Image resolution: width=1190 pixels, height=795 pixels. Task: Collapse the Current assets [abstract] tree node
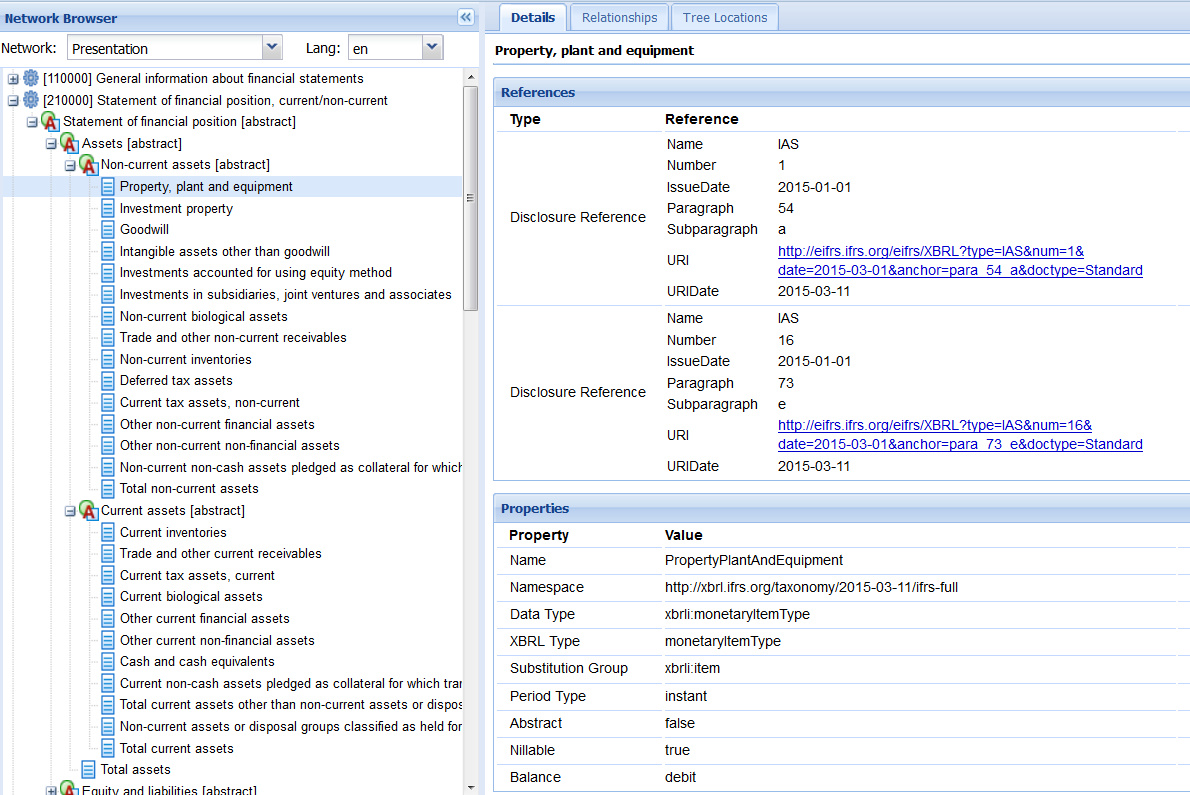[70, 511]
